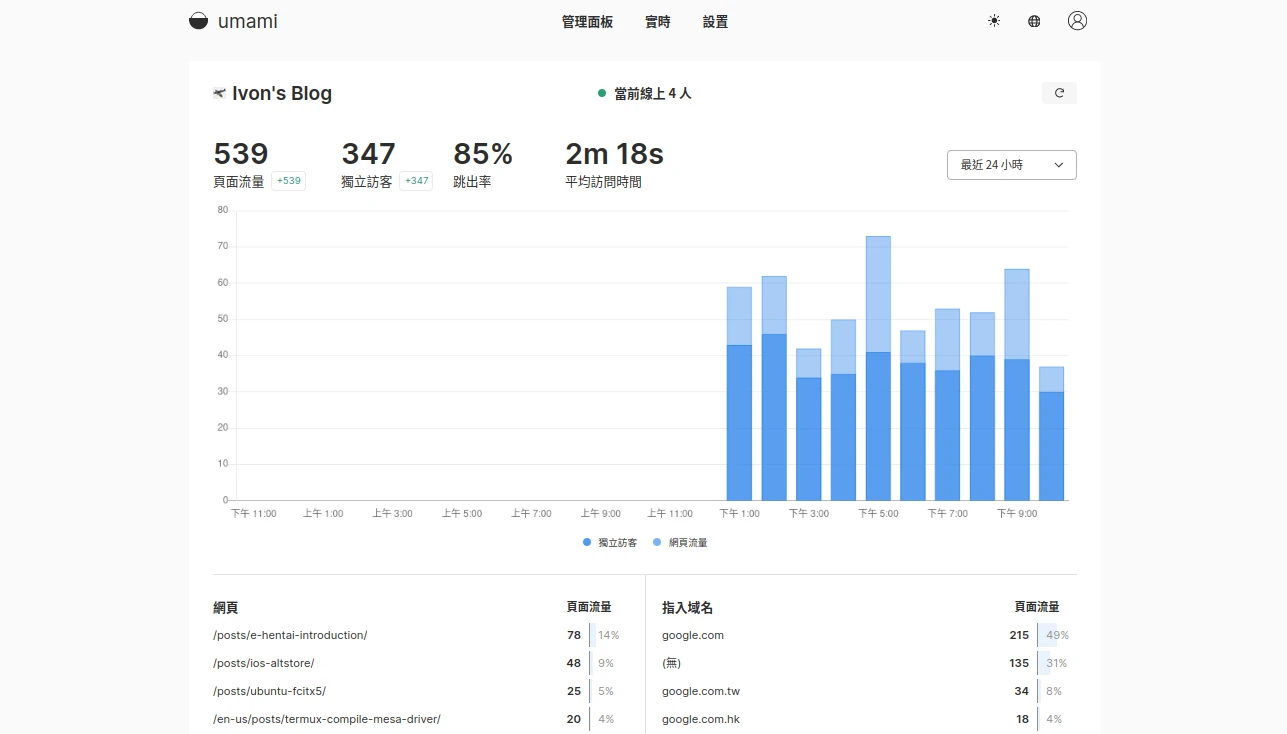This screenshot has width=1287, height=734.
Task: Click the Ivon's Blog favicon icon
Action: (x=220, y=93)
